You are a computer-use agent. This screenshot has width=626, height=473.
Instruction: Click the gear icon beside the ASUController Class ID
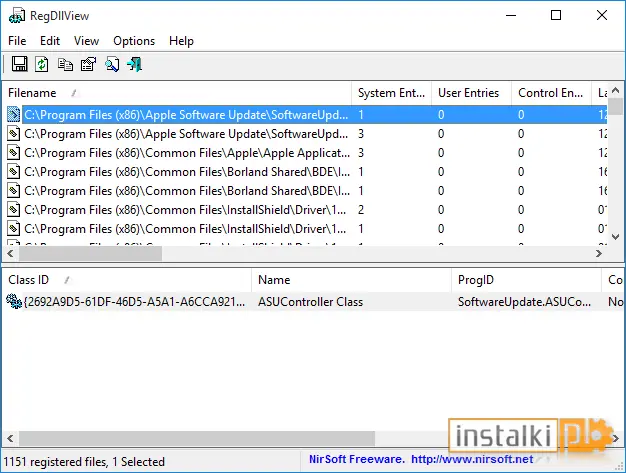14,301
